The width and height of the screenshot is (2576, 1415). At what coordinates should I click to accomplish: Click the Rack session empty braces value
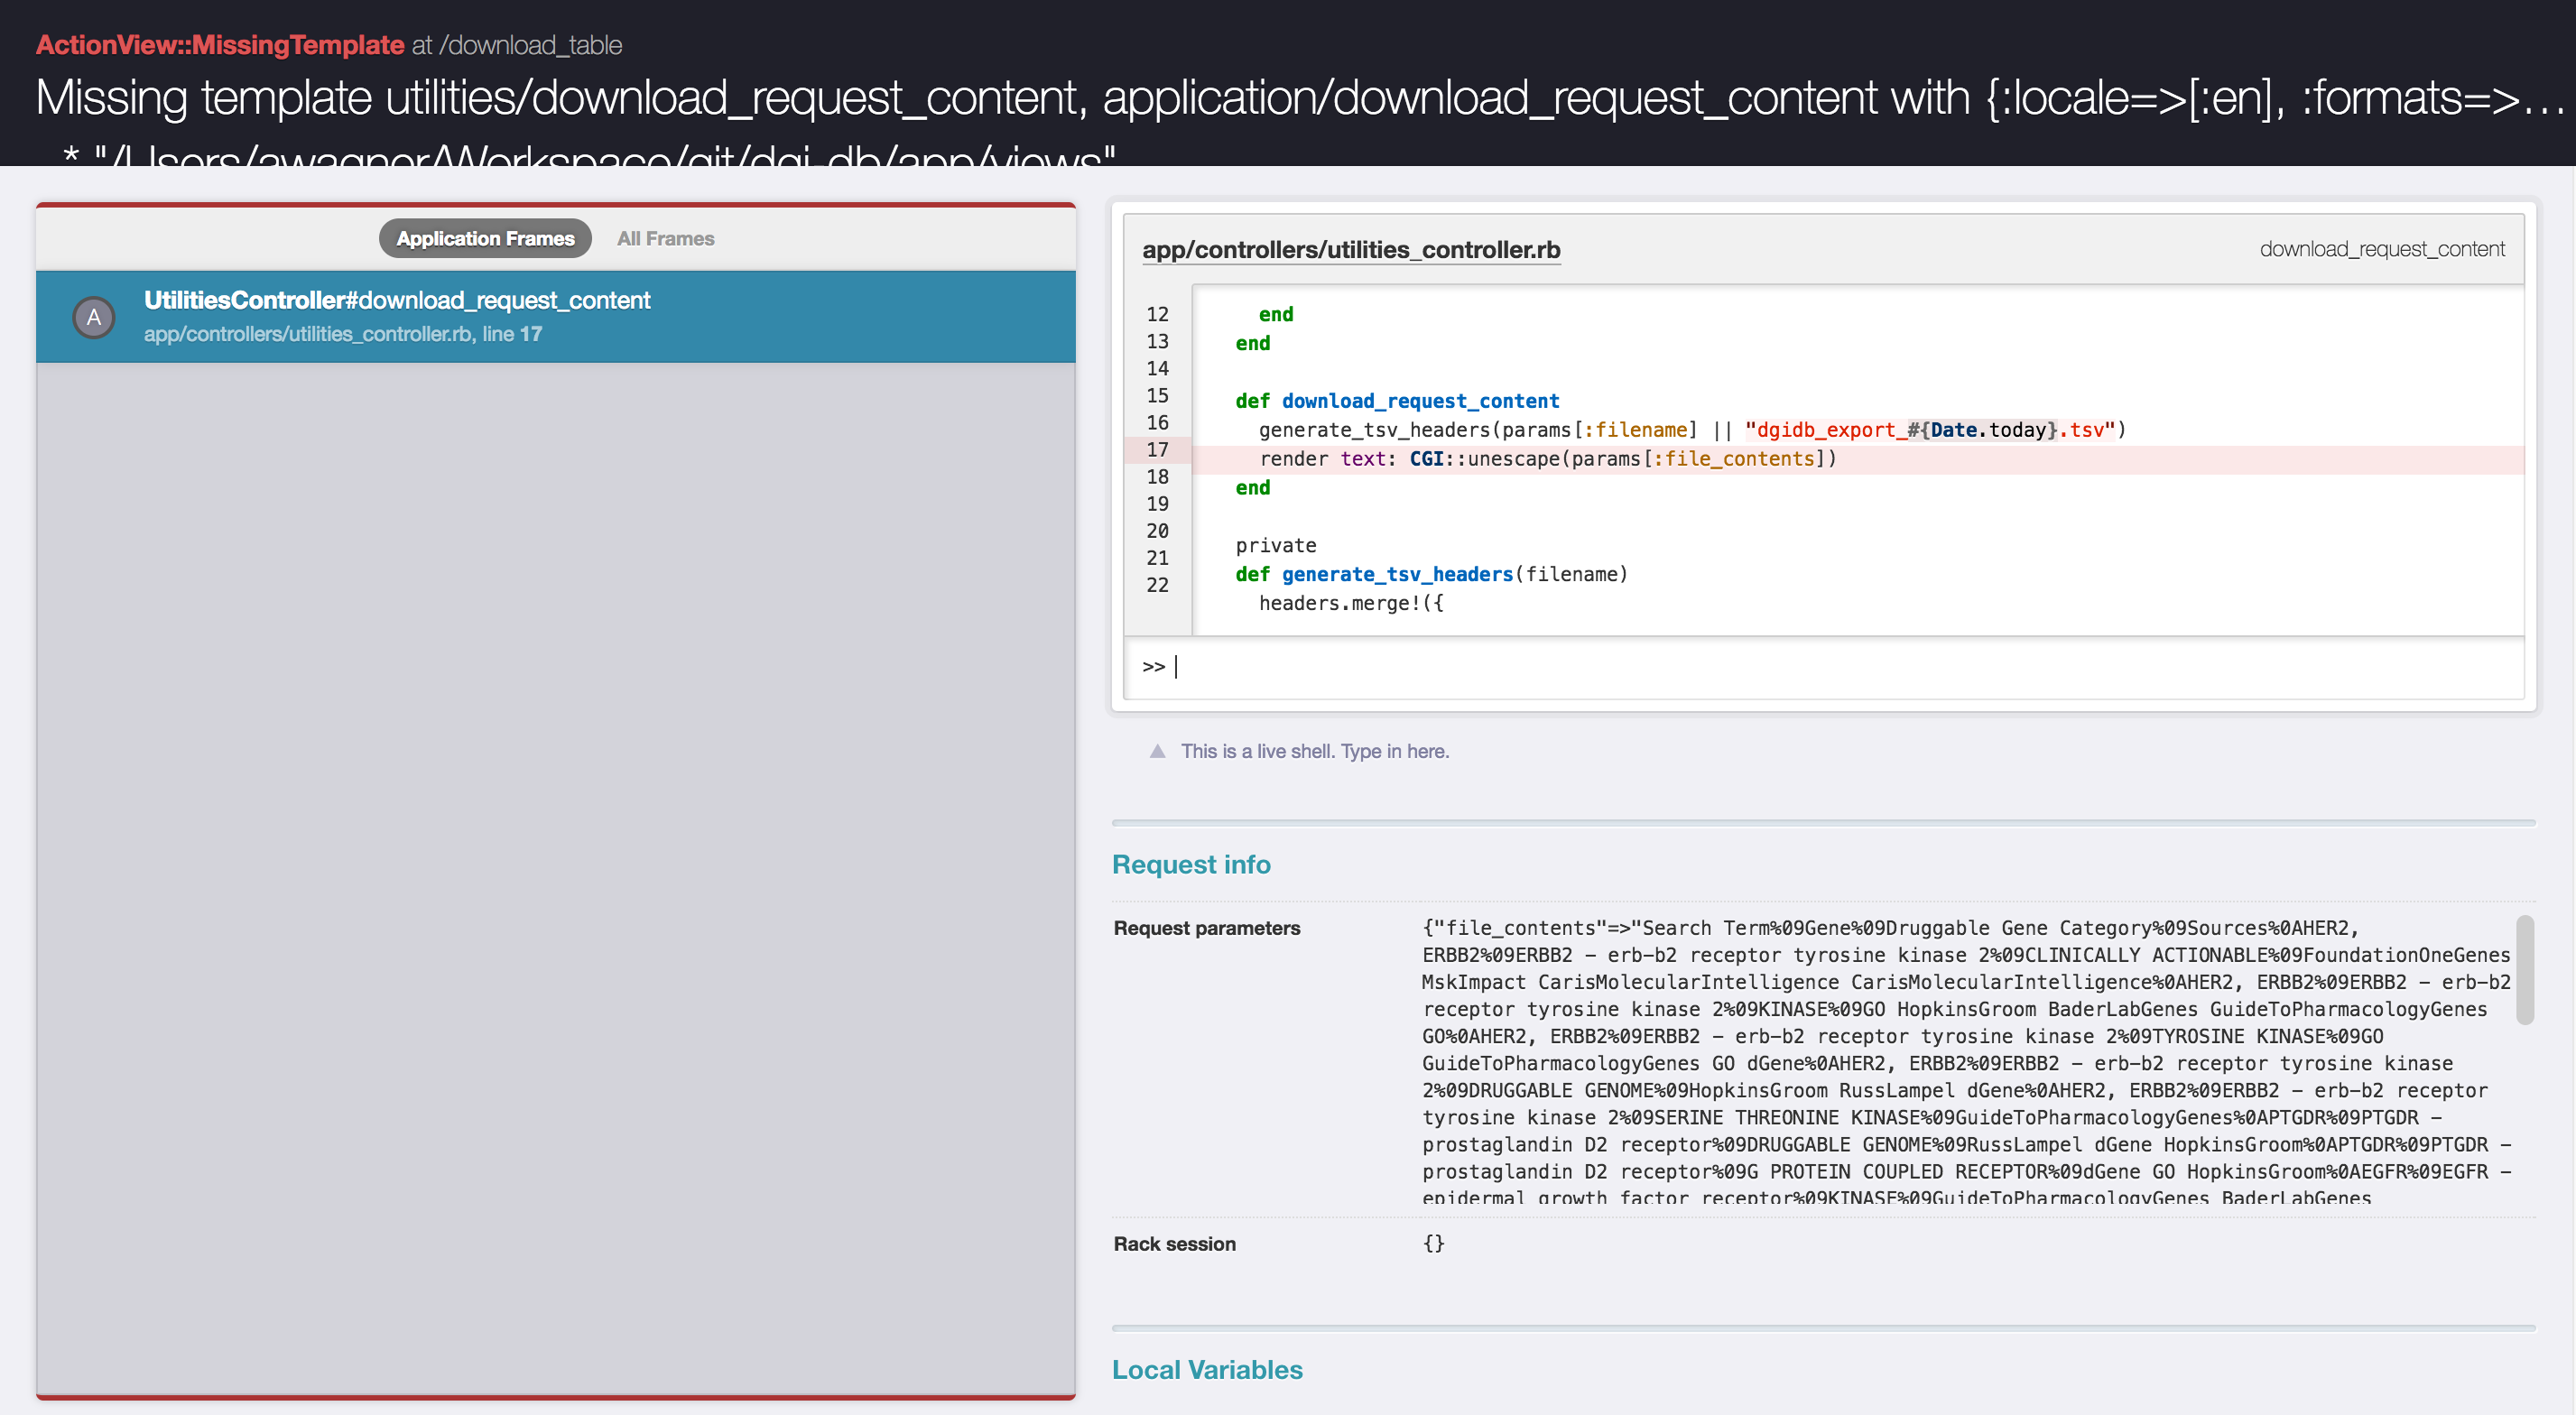point(1433,1244)
